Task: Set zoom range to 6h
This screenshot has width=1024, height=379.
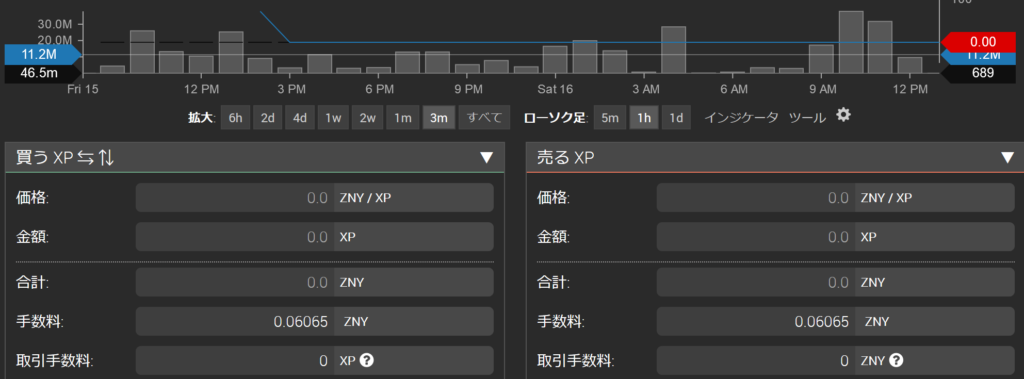Action: tap(235, 118)
